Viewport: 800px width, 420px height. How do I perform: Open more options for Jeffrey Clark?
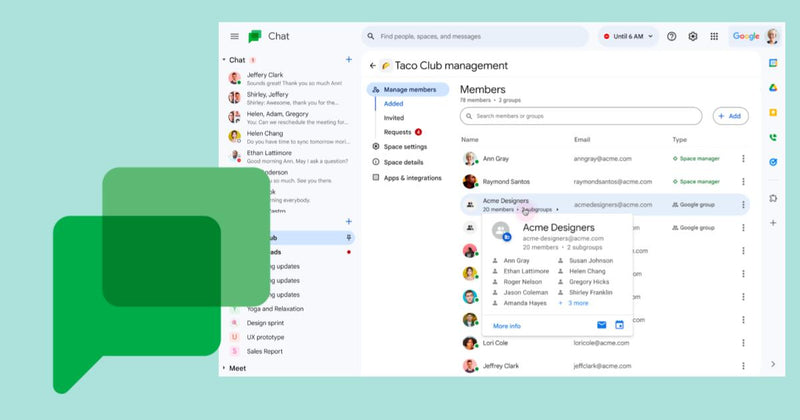pyautogui.click(x=743, y=366)
